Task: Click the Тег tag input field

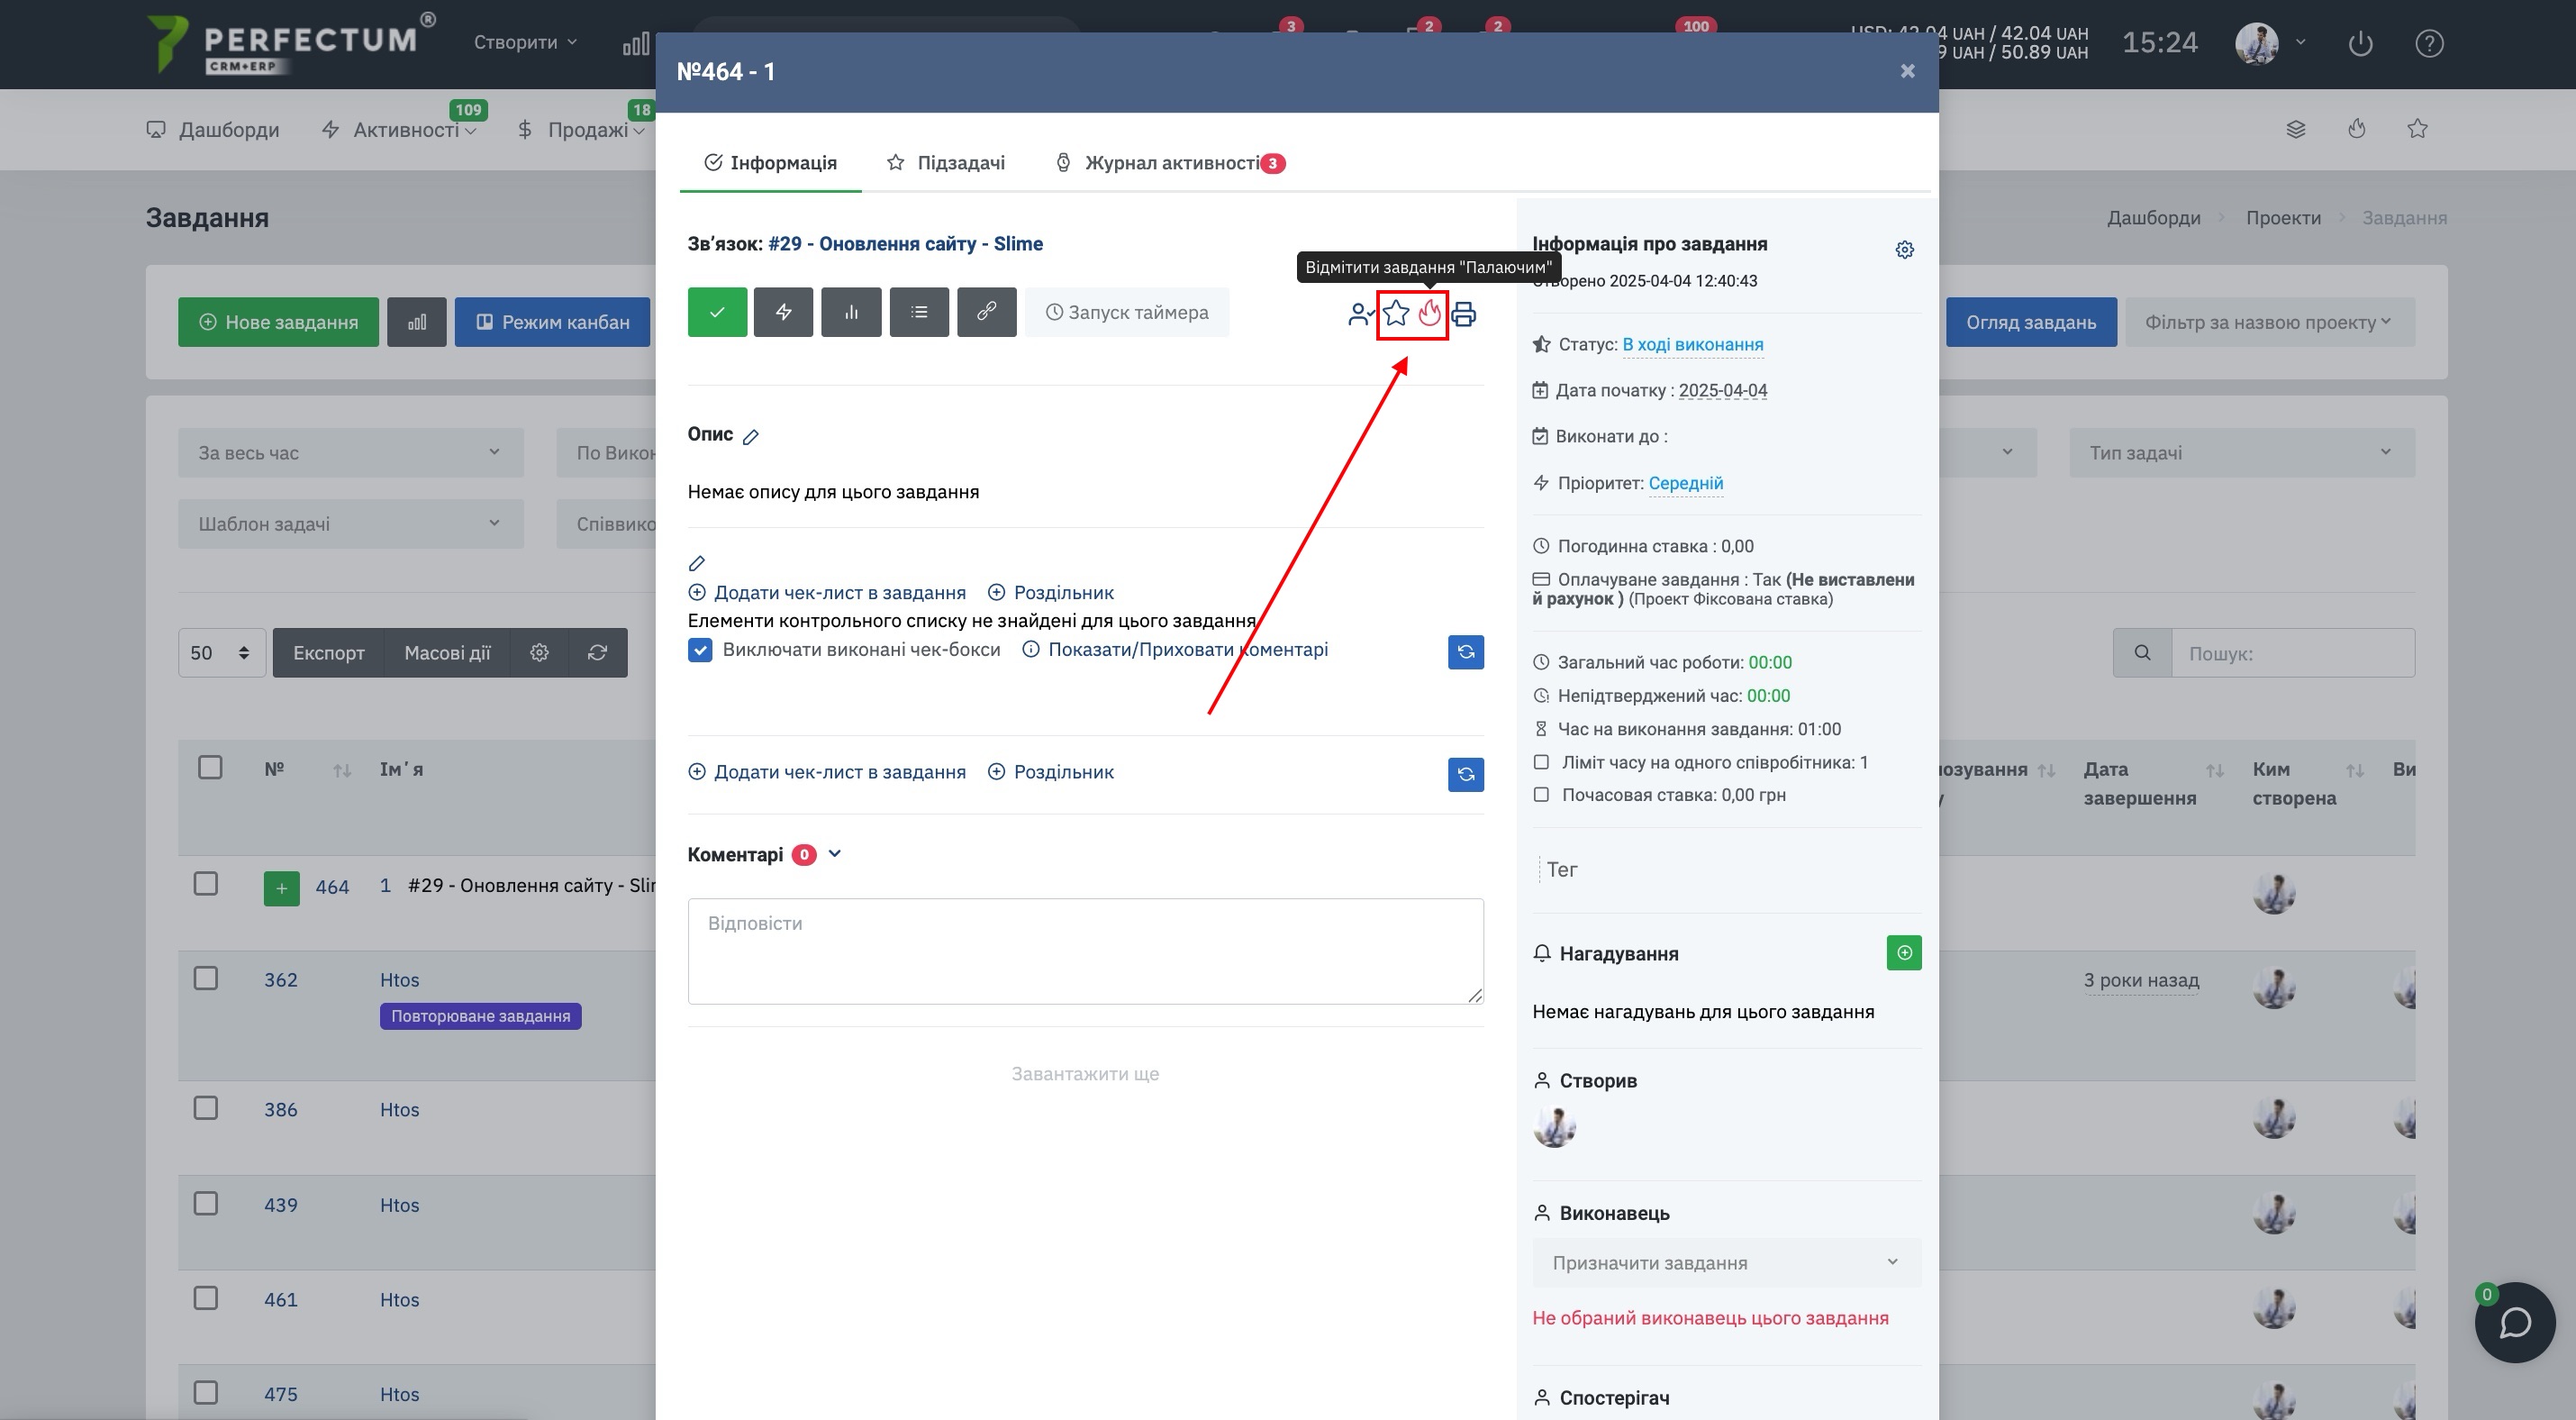Action: click(x=1727, y=870)
